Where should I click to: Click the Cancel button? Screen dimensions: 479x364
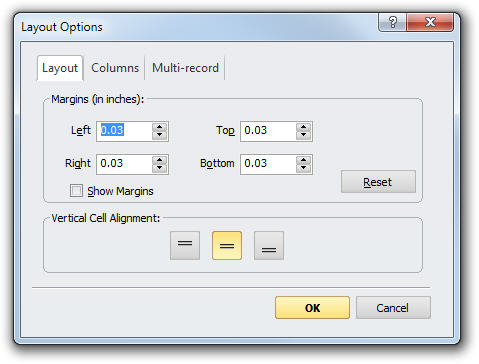[x=393, y=308]
